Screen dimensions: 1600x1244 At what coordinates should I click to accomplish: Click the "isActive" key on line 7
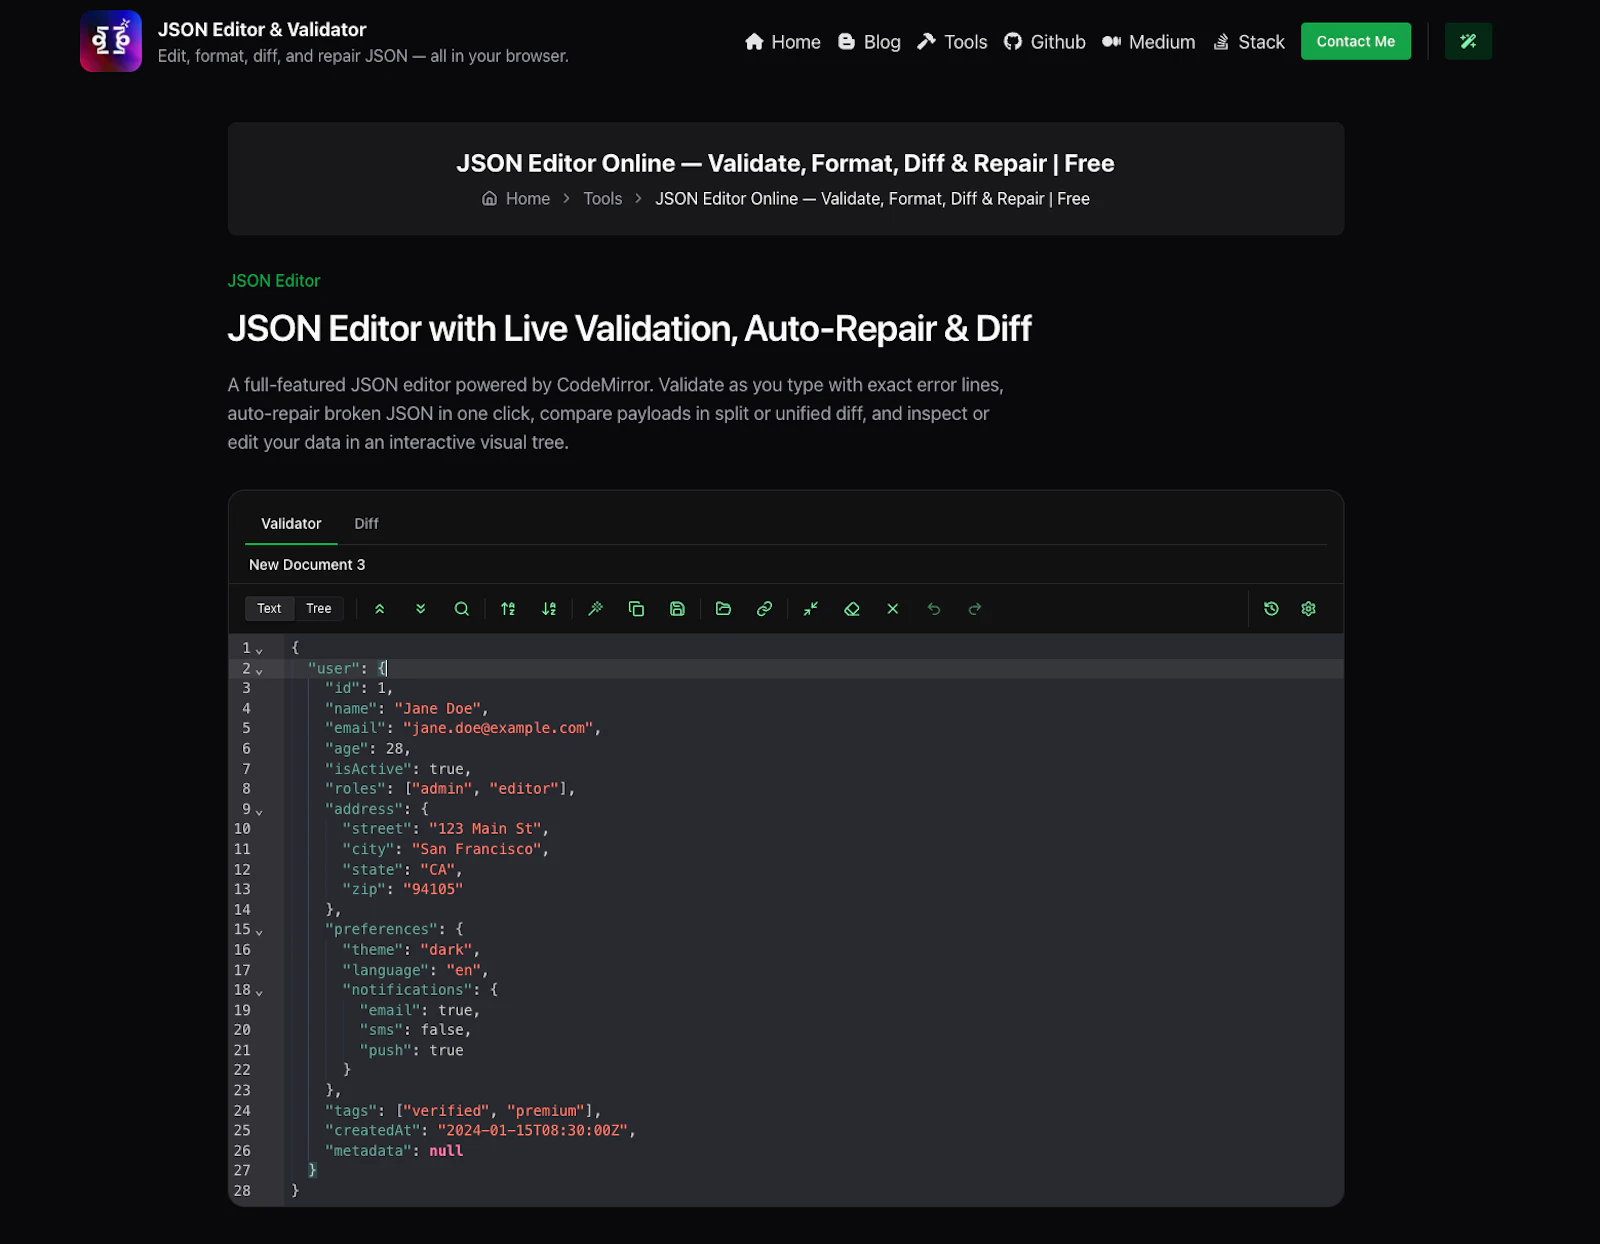[368, 769]
